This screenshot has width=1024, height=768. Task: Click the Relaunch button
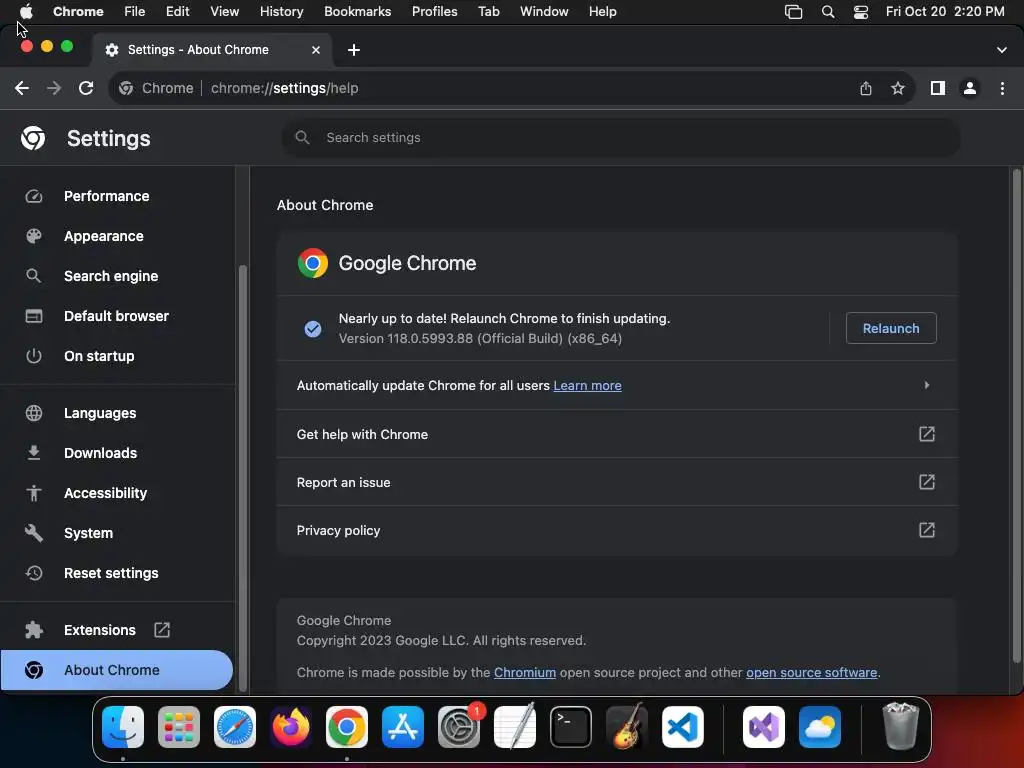(x=891, y=328)
